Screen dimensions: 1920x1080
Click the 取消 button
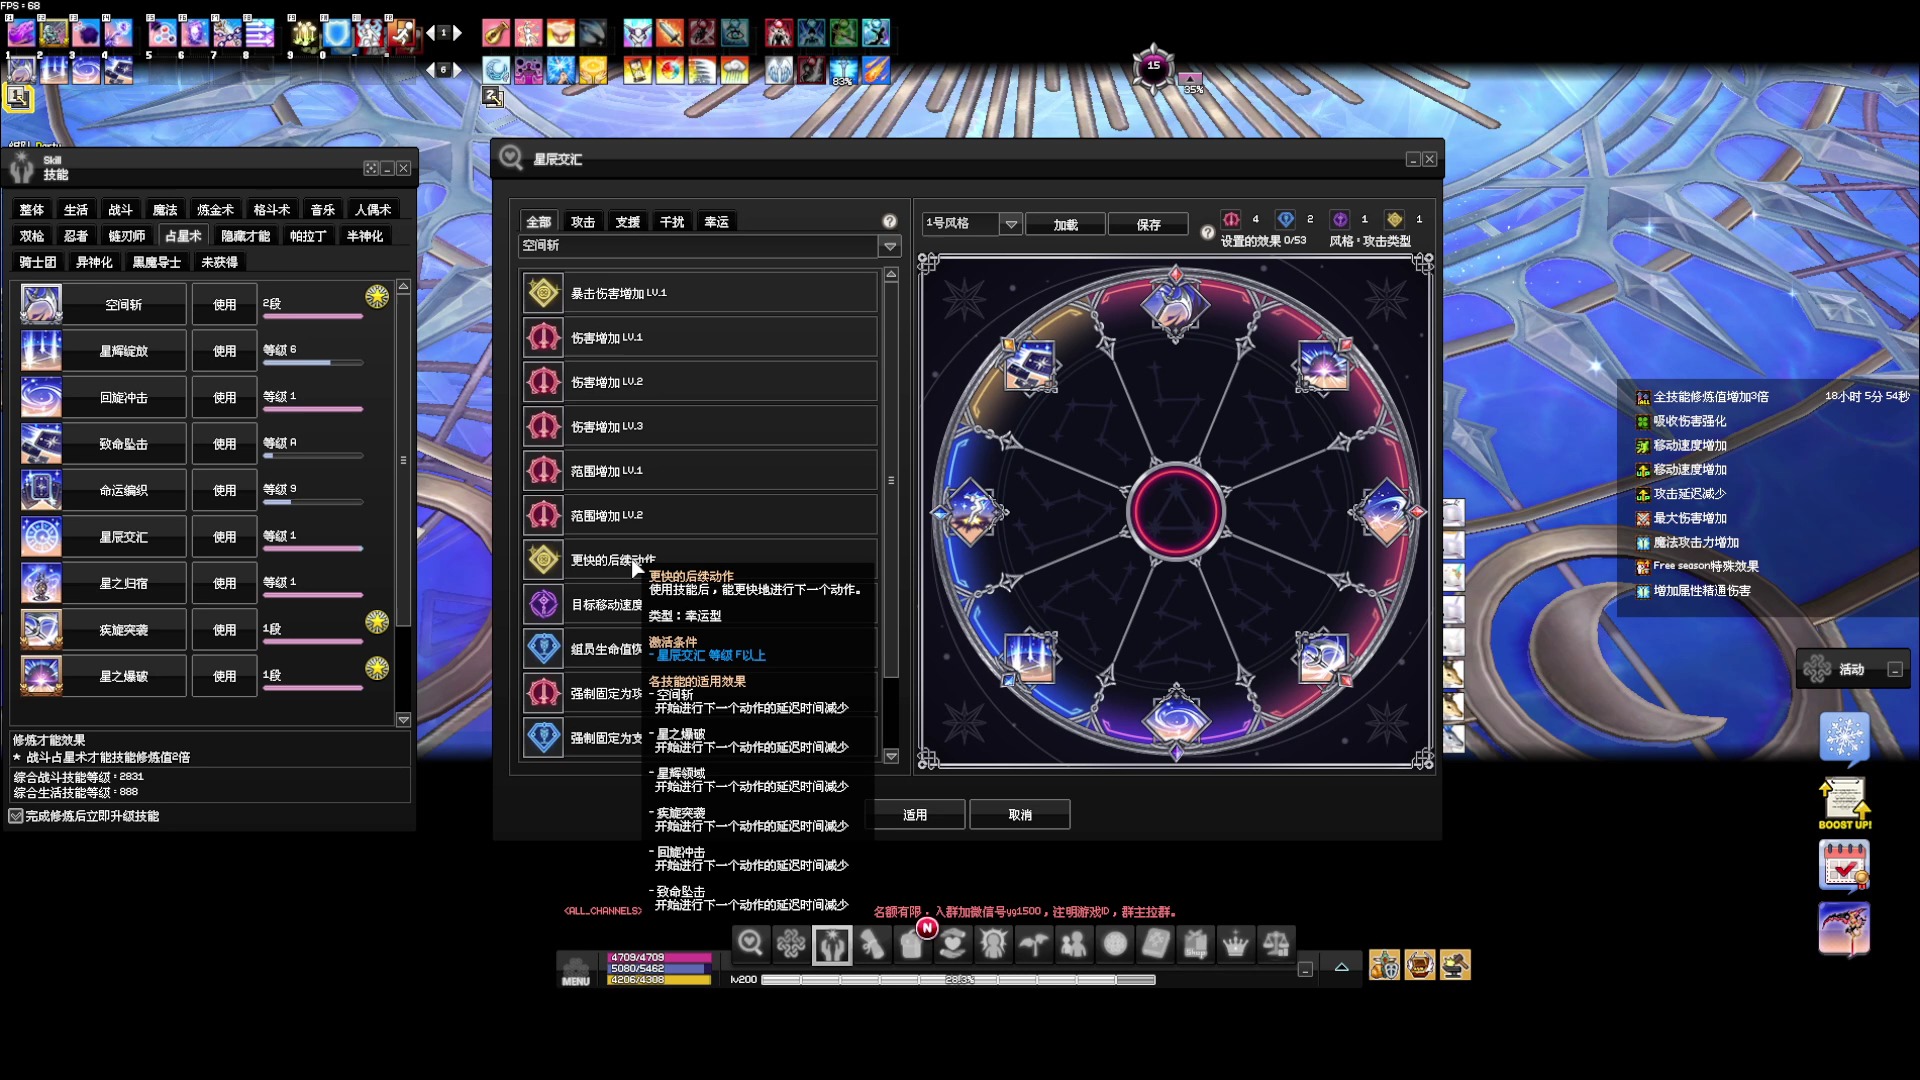coord(1020,815)
